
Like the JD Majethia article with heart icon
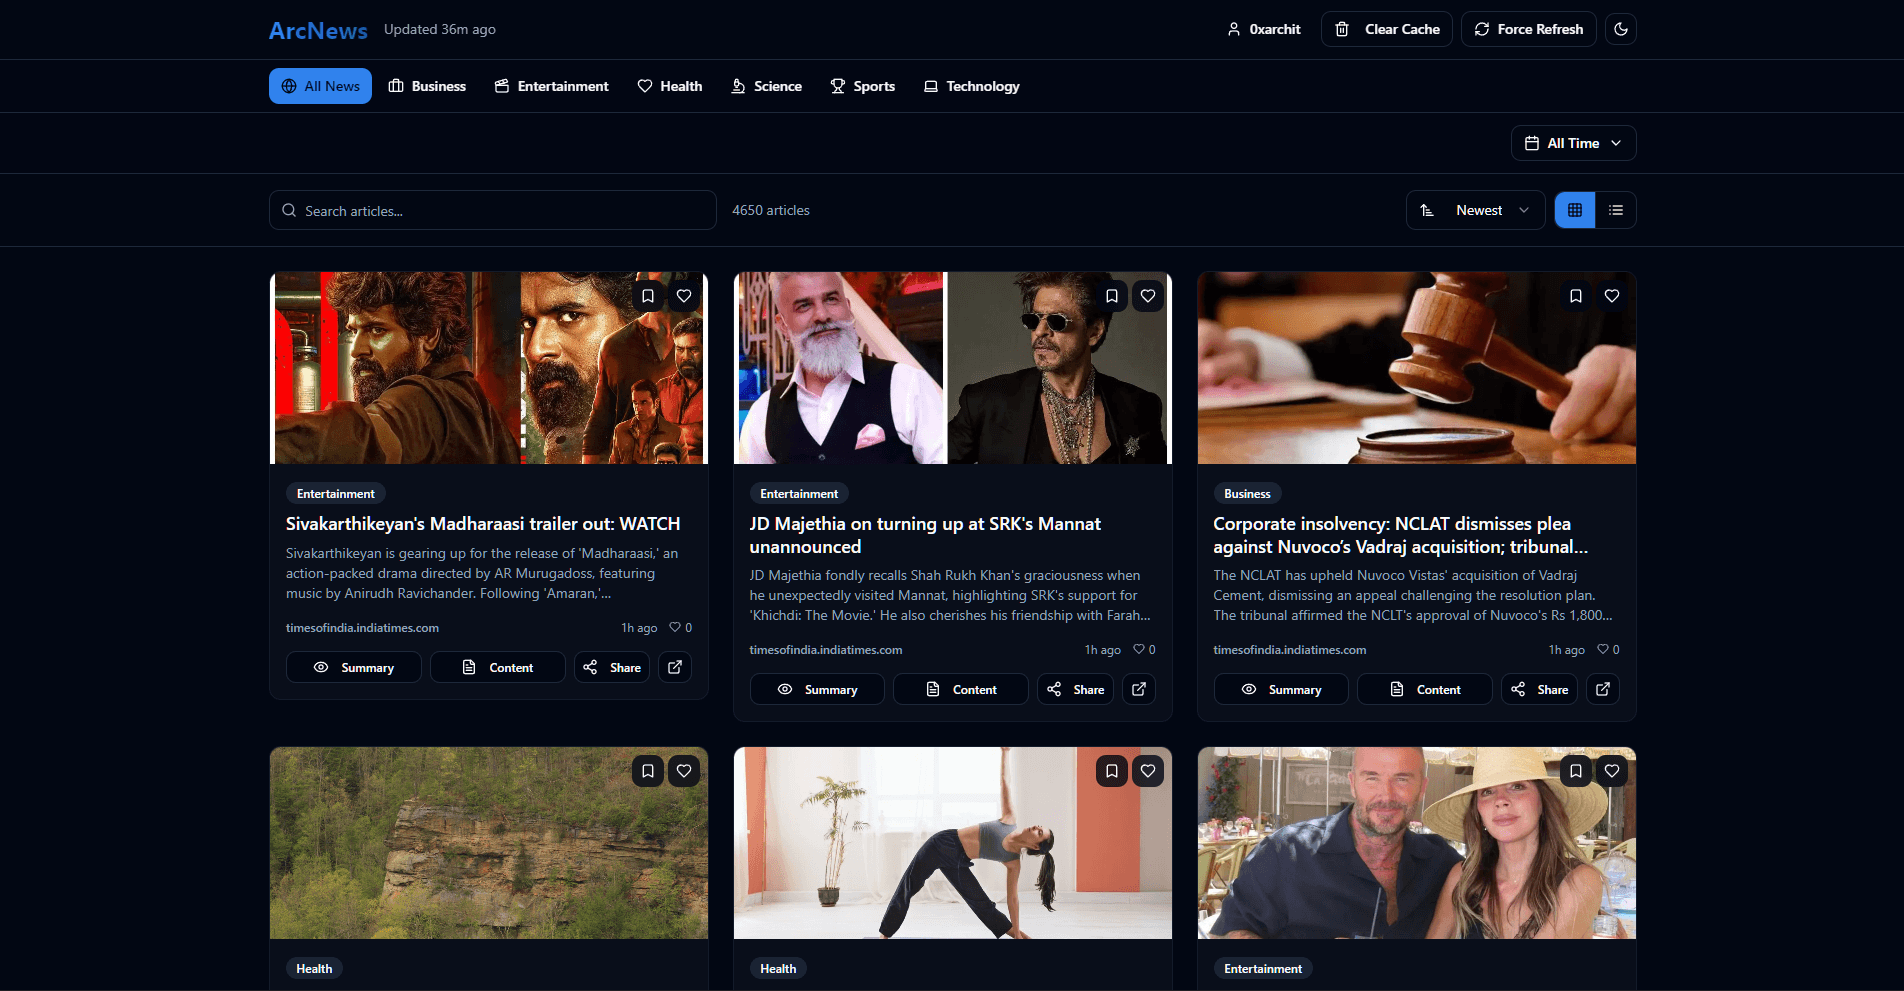pyautogui.click(x=1148, y=296)
